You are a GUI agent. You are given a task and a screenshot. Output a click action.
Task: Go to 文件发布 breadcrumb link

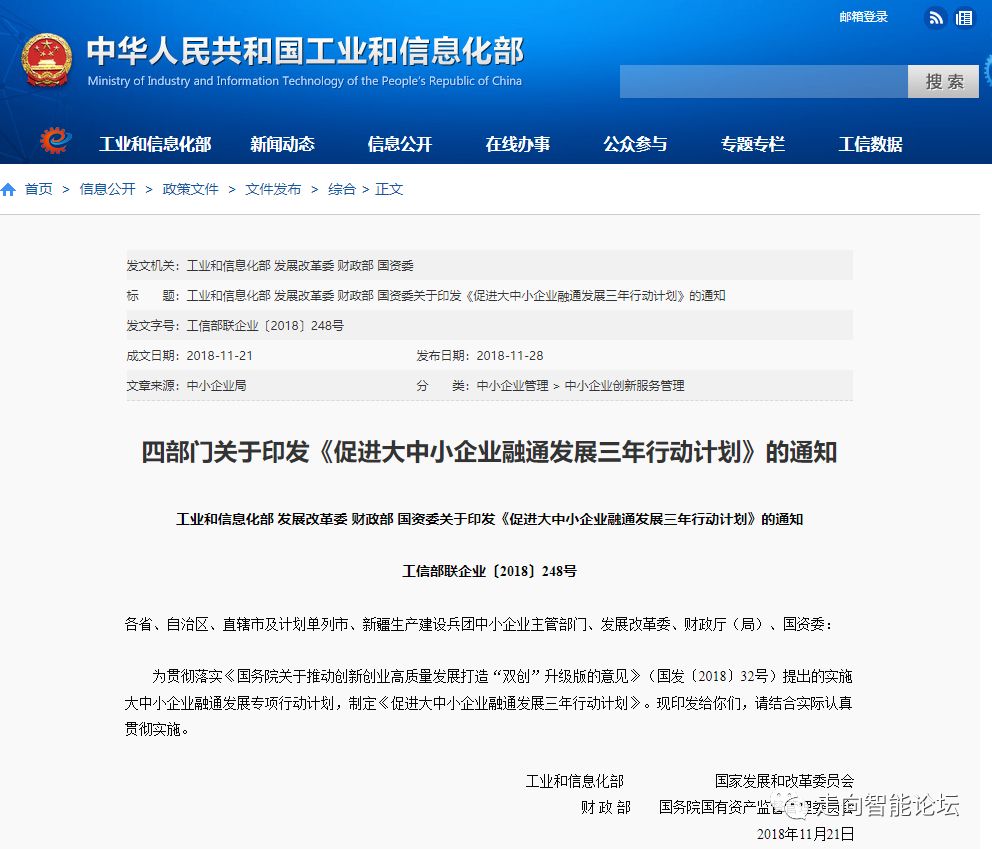click(x=273, y=189)
